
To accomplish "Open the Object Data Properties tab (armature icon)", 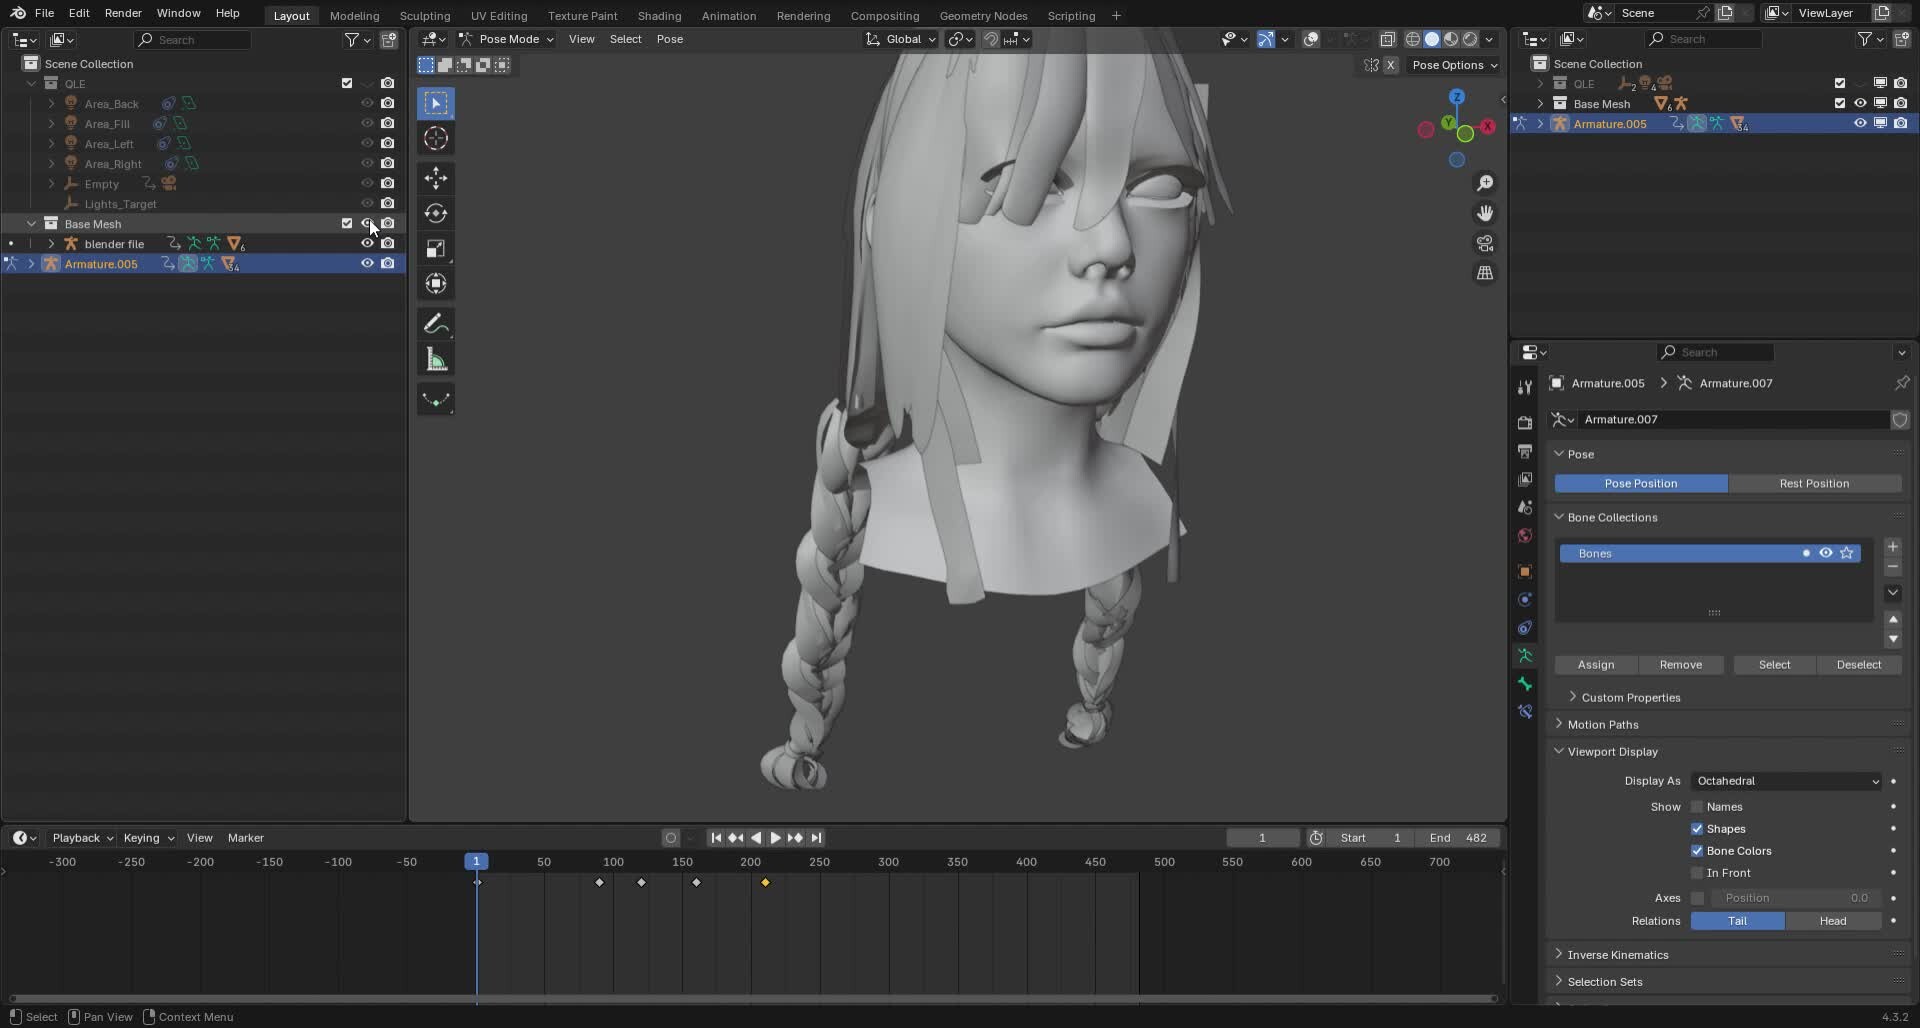I will click(x=1525, y=655).
